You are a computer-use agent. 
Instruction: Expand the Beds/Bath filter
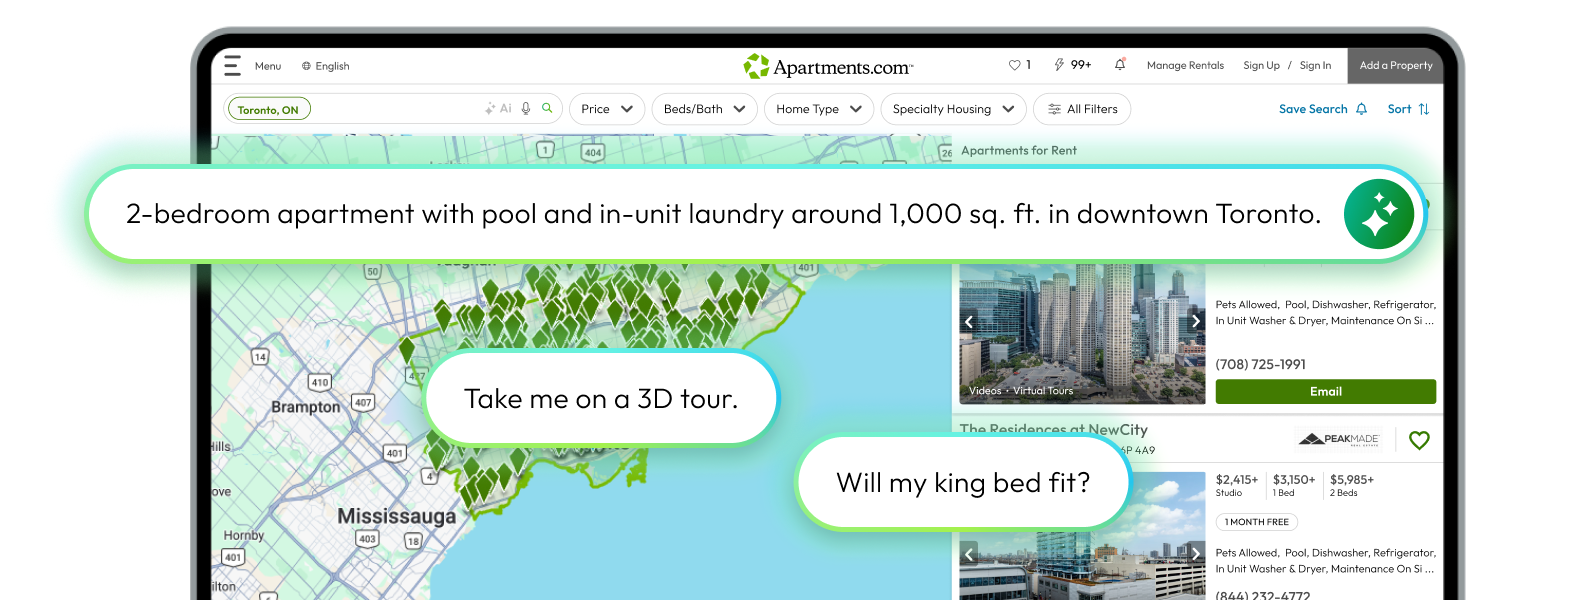point(704,109)
